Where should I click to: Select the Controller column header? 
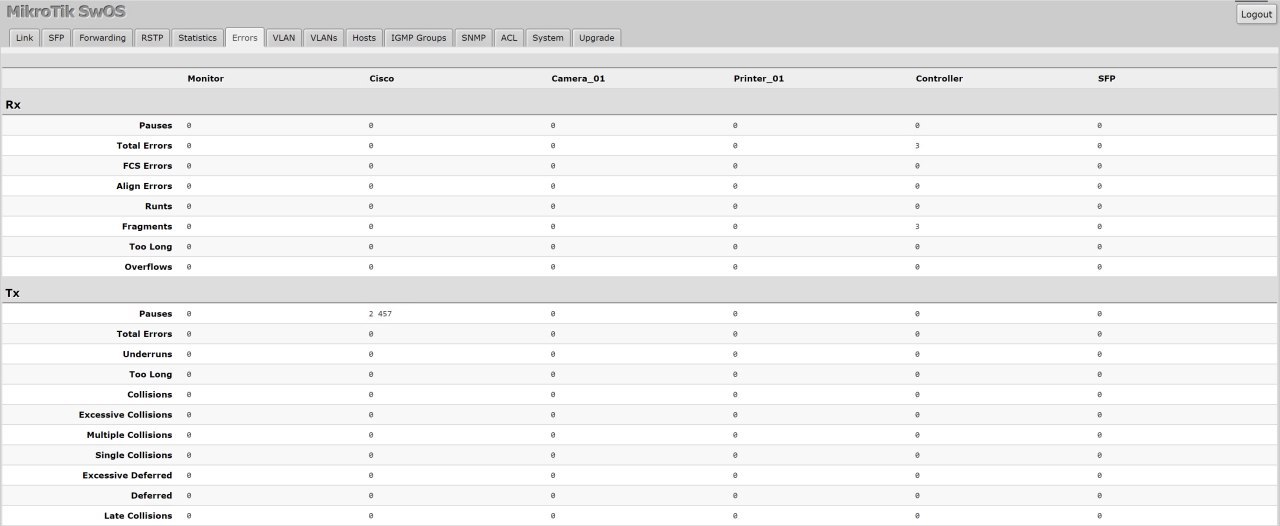(x=939, y=78)
